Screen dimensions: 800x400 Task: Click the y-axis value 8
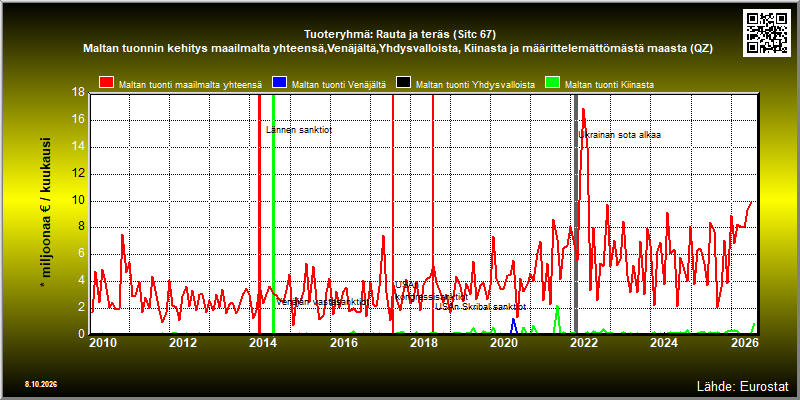point(81,228)
